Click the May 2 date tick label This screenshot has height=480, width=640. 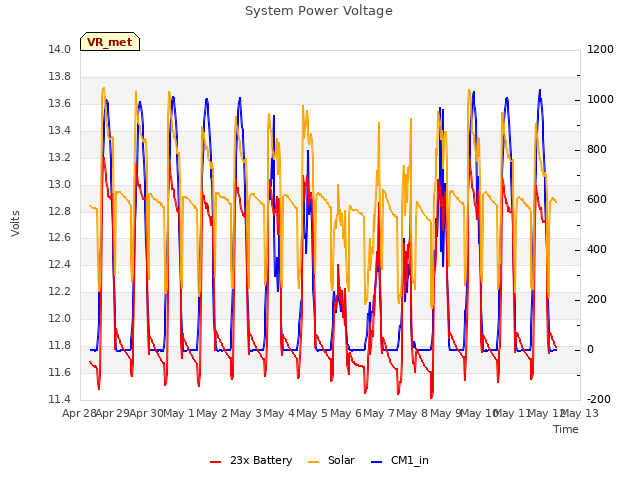click(x=212, y=413)
